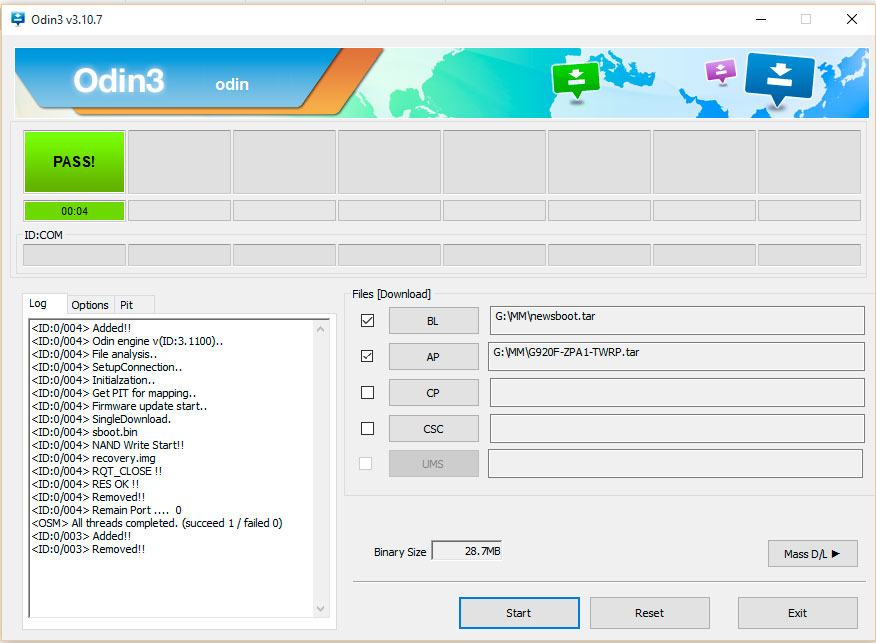Open Mass D/L mode
The height and width of the screenshot is (643, 876).
coord(812,554)
